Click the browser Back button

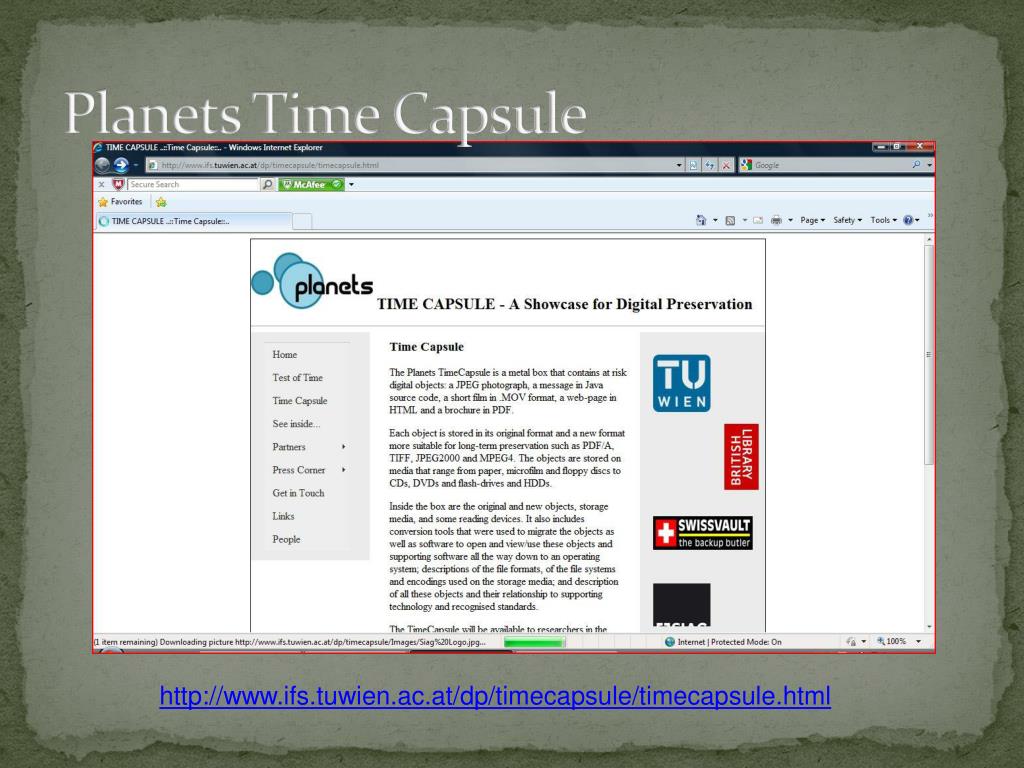(x=103, y=165)
